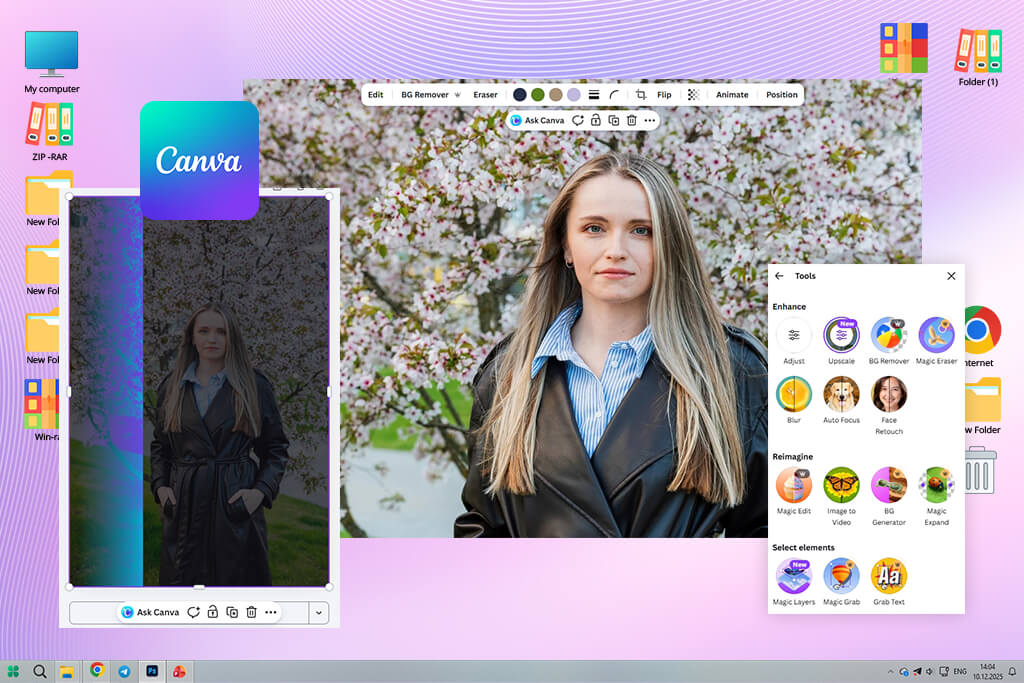Click trash icon in lower floating bar
The image size is (1024, 683).
[251, 612]
